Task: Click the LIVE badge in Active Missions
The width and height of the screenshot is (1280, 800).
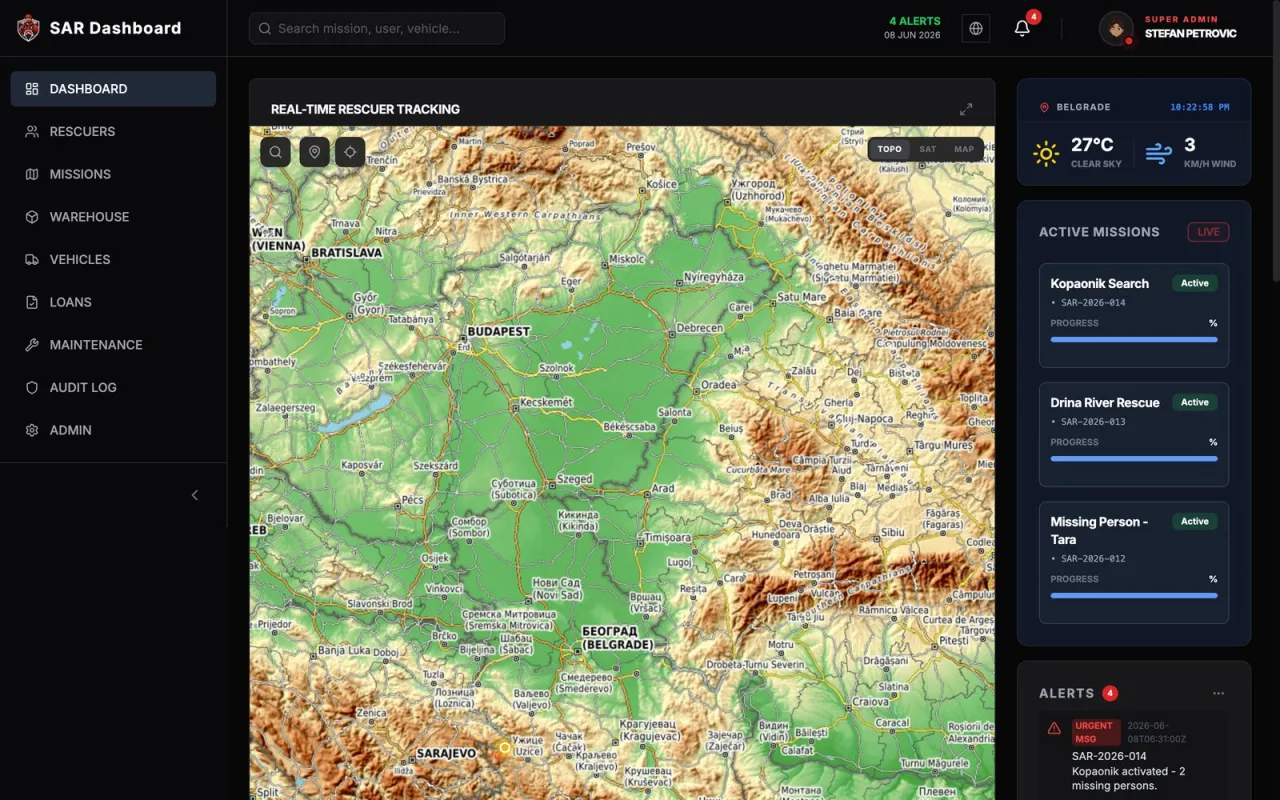Action: click(x=1208, y=232)
